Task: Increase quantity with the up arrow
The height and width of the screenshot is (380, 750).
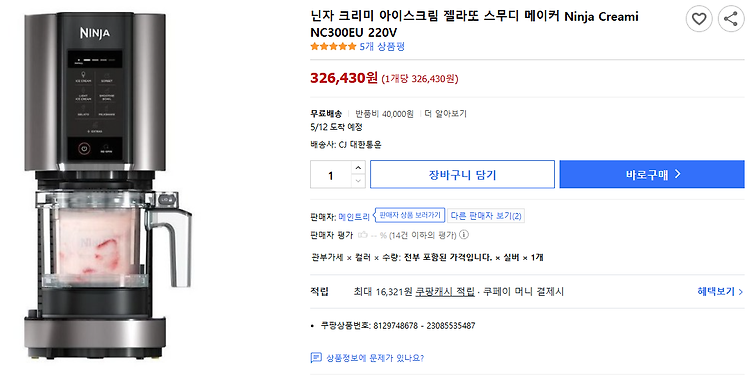Action: point(358,168)
